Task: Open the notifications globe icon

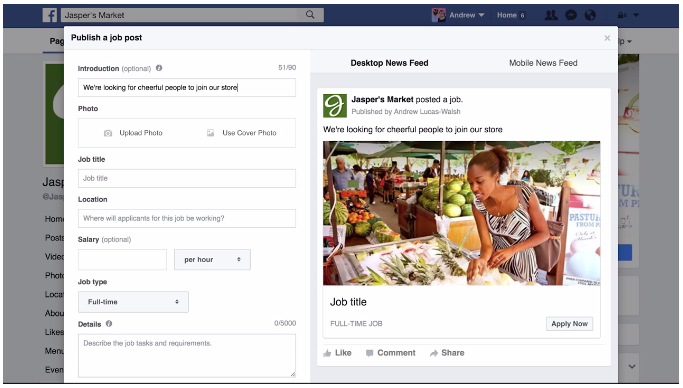Action: (590, 15)
